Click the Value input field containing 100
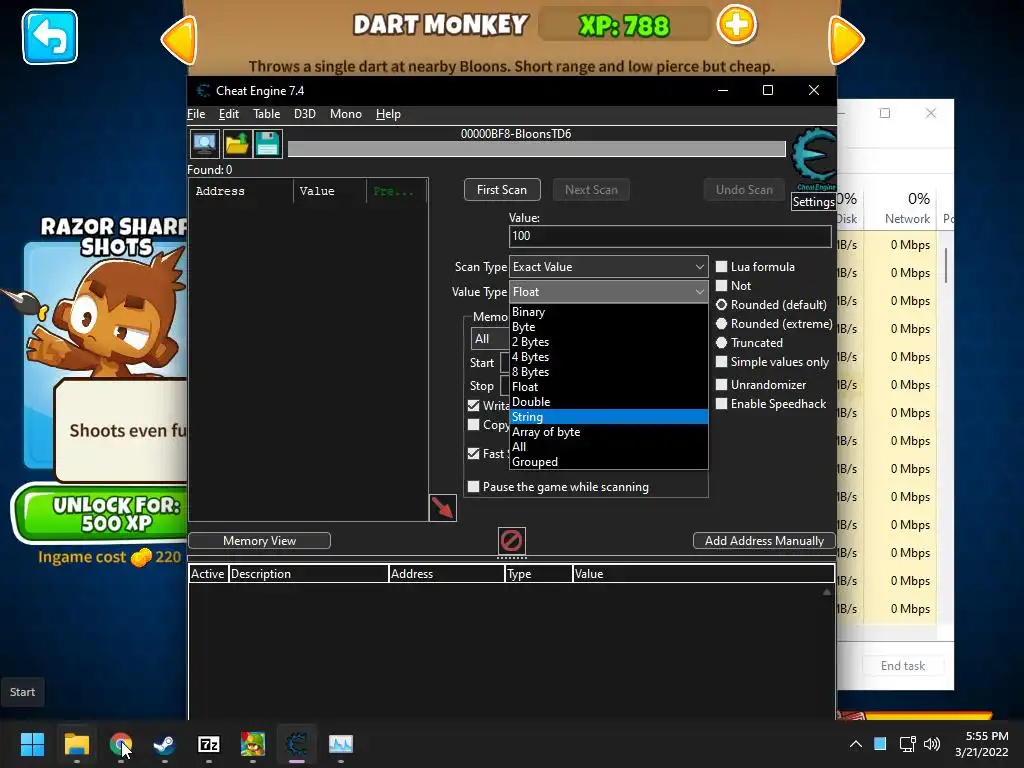1024x768 pixels. pos(670,236)
